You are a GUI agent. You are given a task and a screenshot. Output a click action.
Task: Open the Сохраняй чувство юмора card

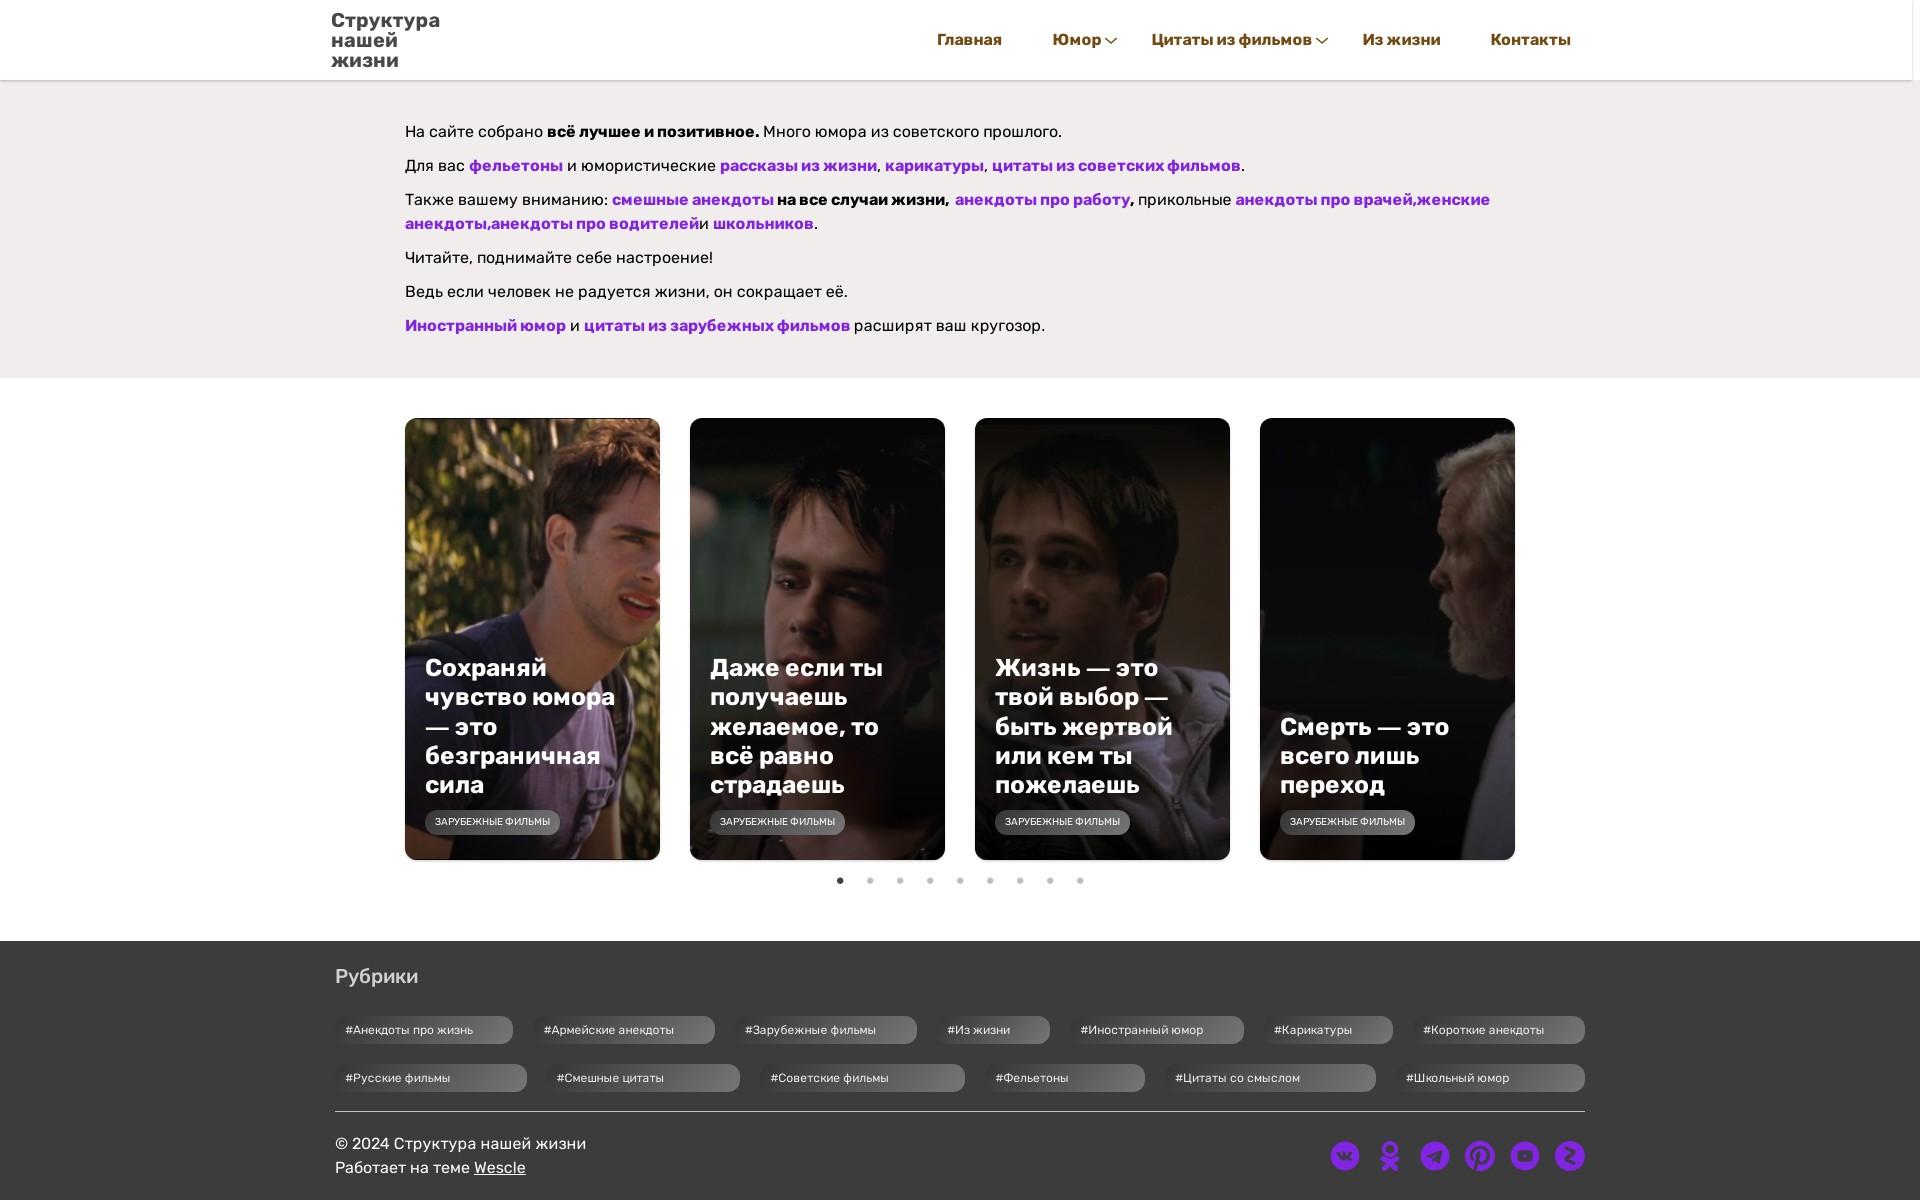click(x=532, y=639)
